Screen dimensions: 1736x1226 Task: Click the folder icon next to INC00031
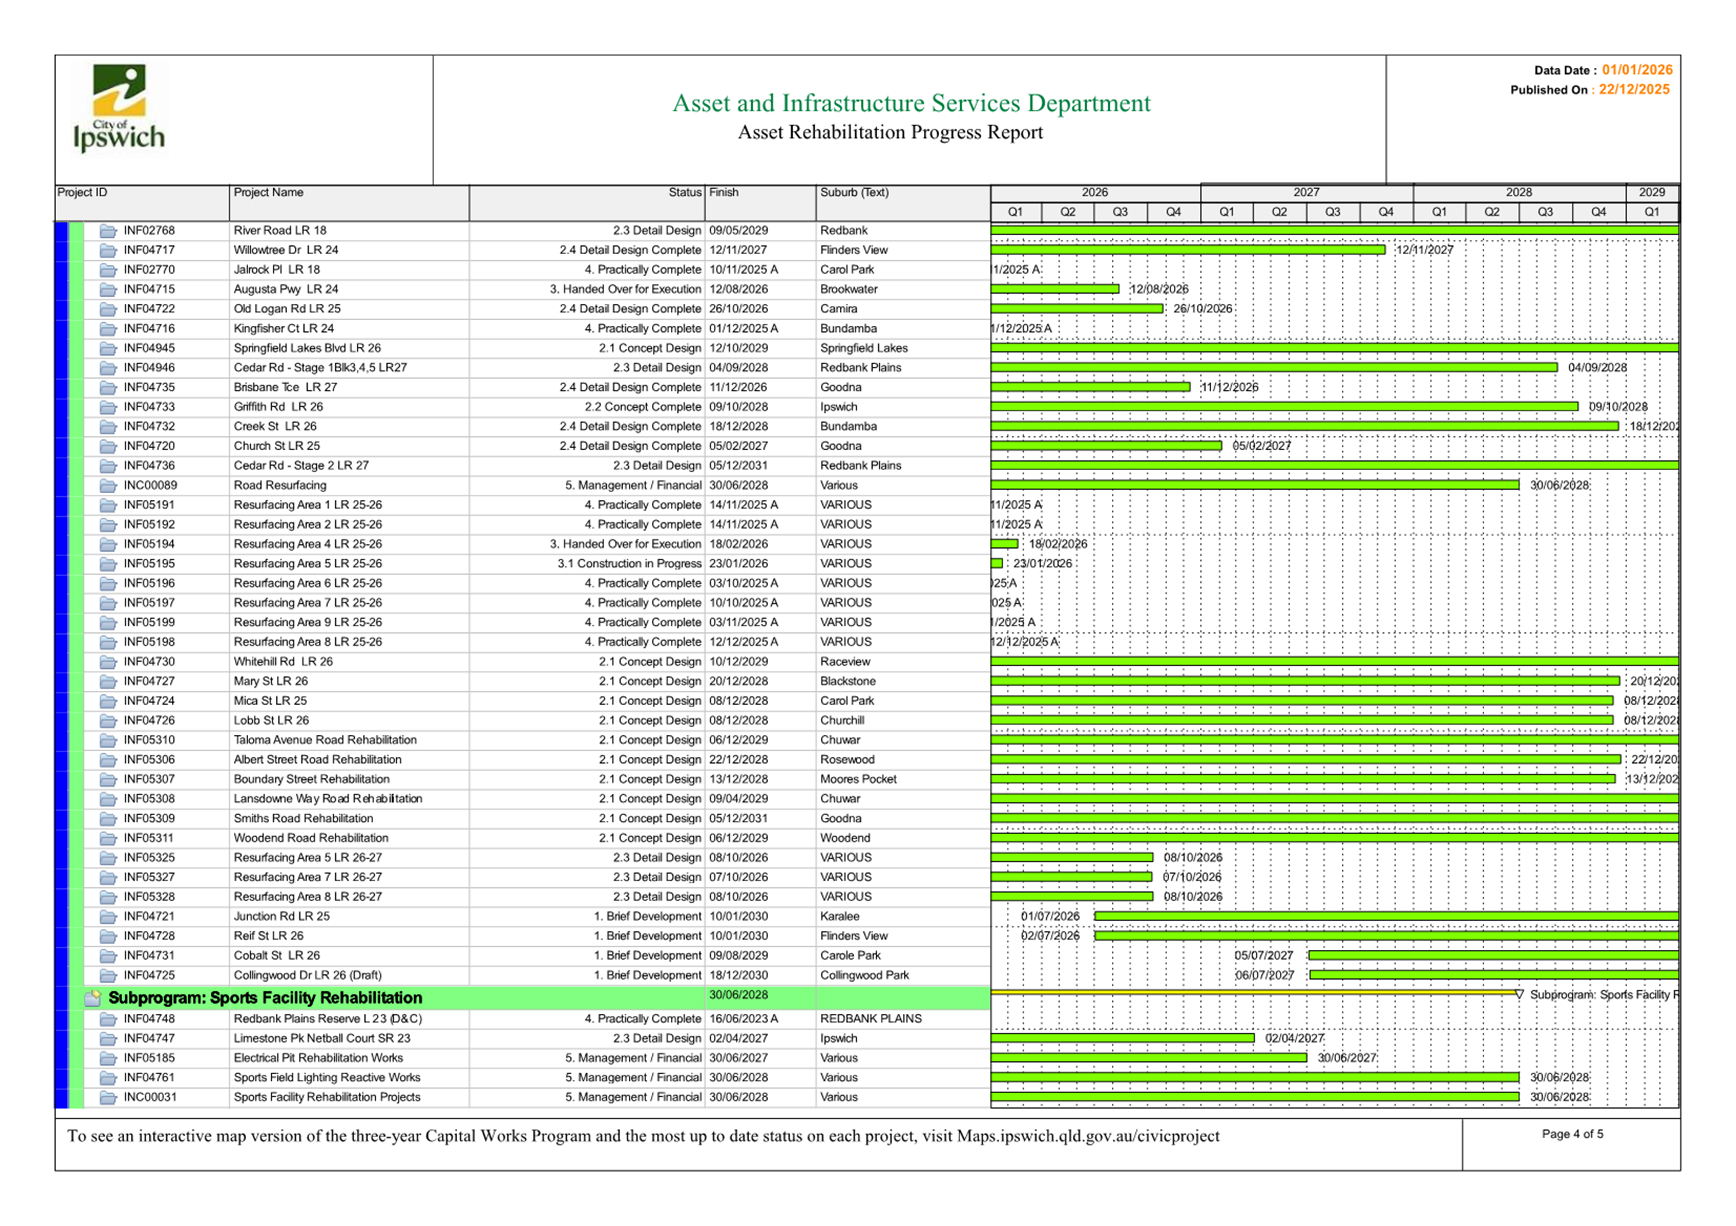tap(108, 1098)
